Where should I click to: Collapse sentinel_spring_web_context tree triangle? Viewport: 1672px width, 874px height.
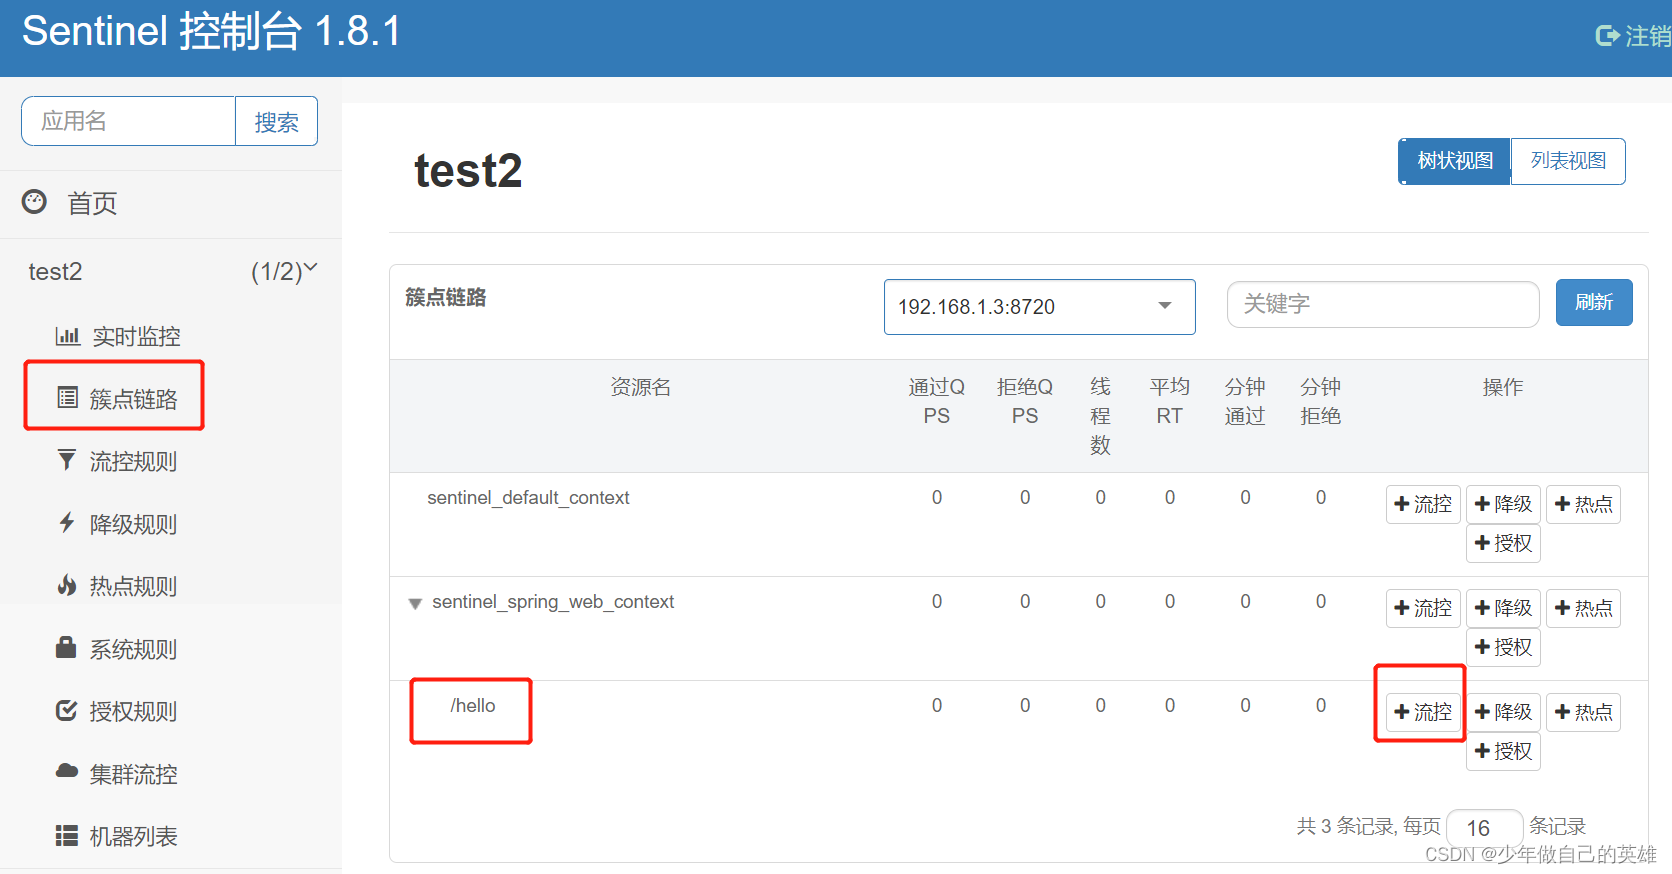pos(415,603)
